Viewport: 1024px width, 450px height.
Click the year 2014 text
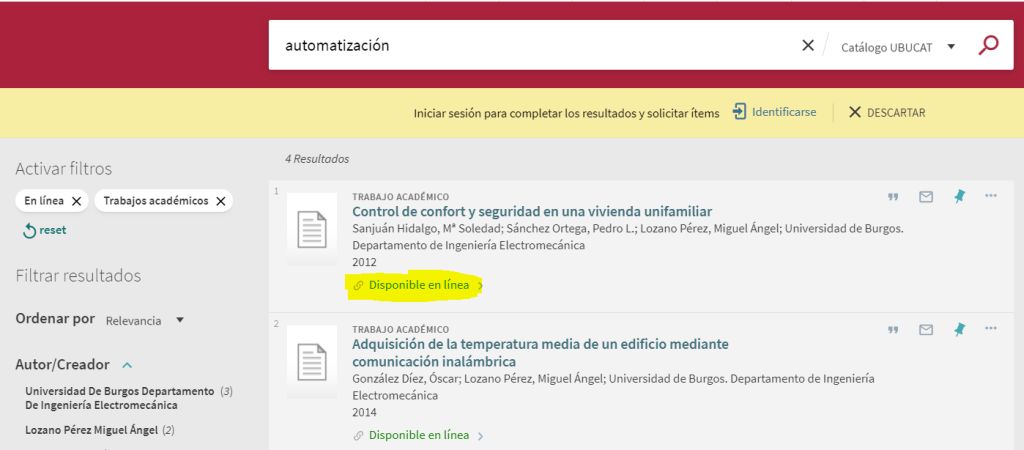click(364, 412)
